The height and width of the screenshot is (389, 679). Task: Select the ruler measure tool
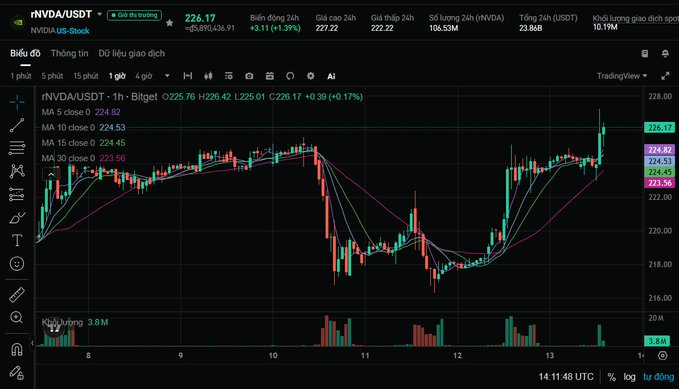coord(17,295)
